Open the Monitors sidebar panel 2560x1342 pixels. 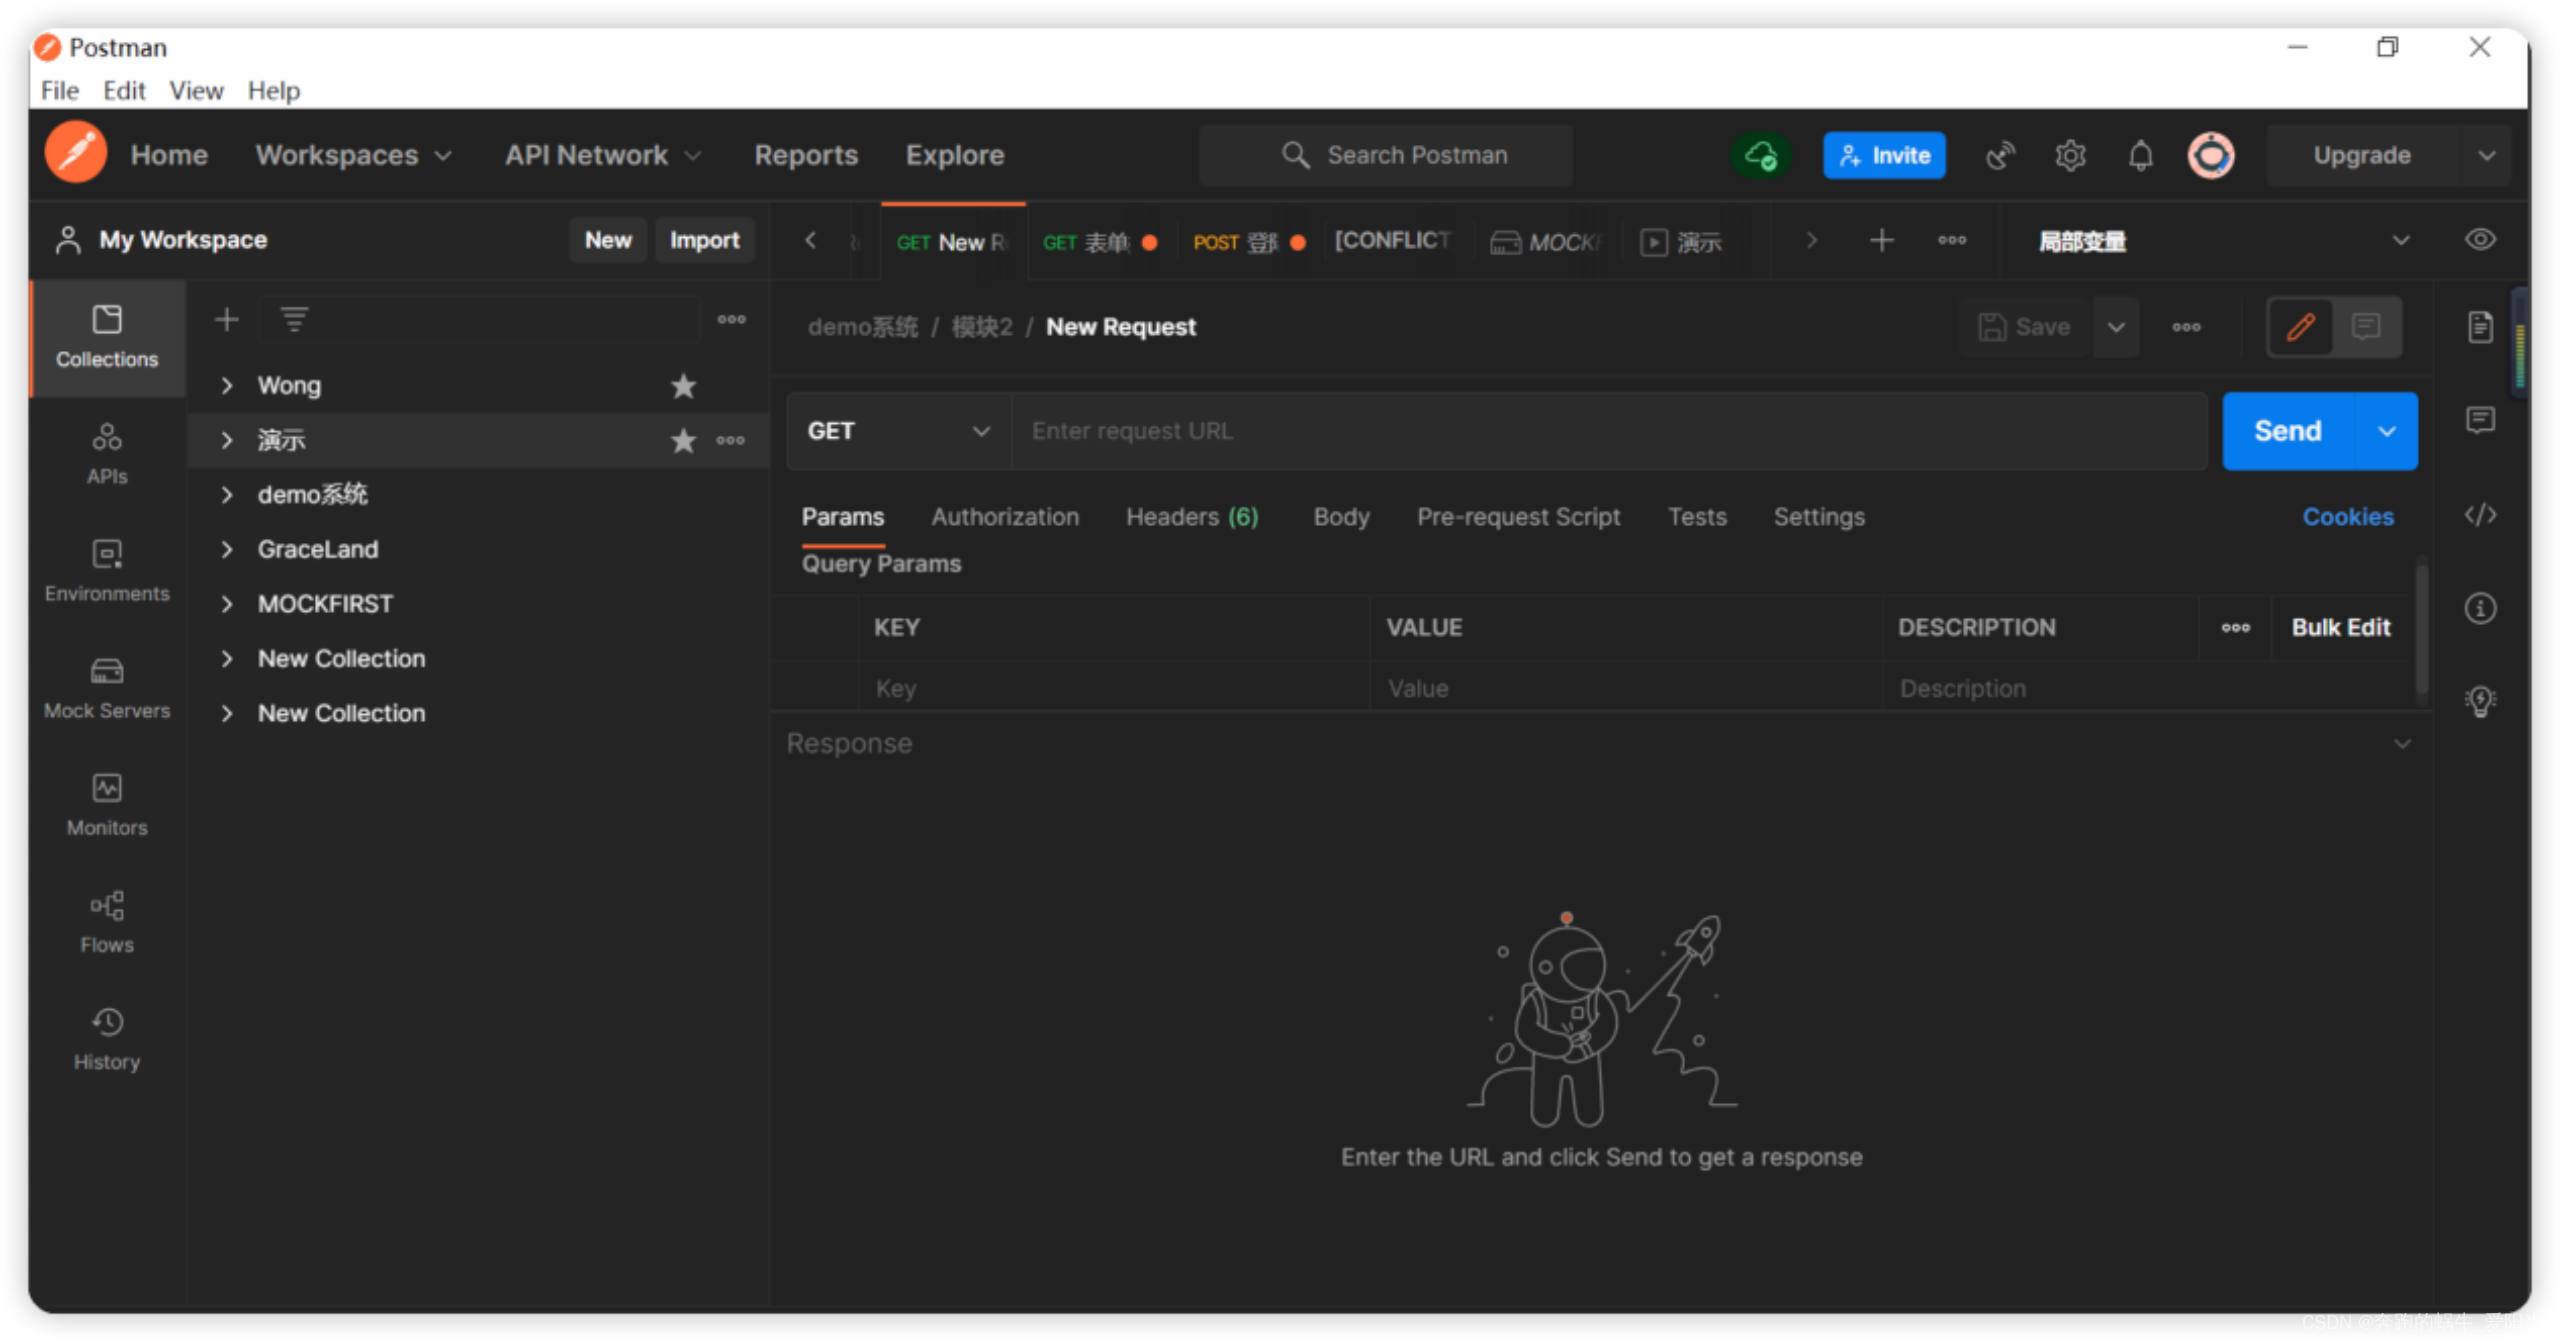(107, 805)
